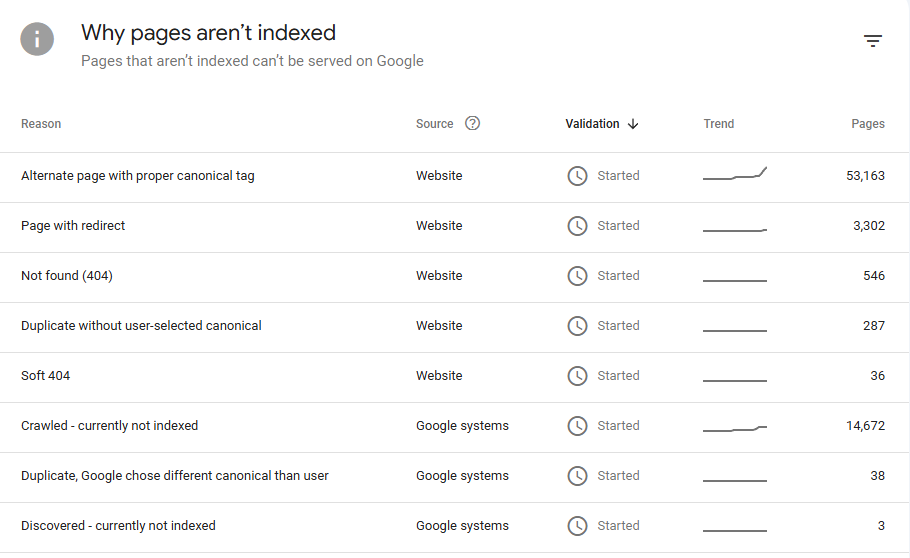Click the 3,302 pages count
This screenshot has width=910, height=558.
pos(868,226)
